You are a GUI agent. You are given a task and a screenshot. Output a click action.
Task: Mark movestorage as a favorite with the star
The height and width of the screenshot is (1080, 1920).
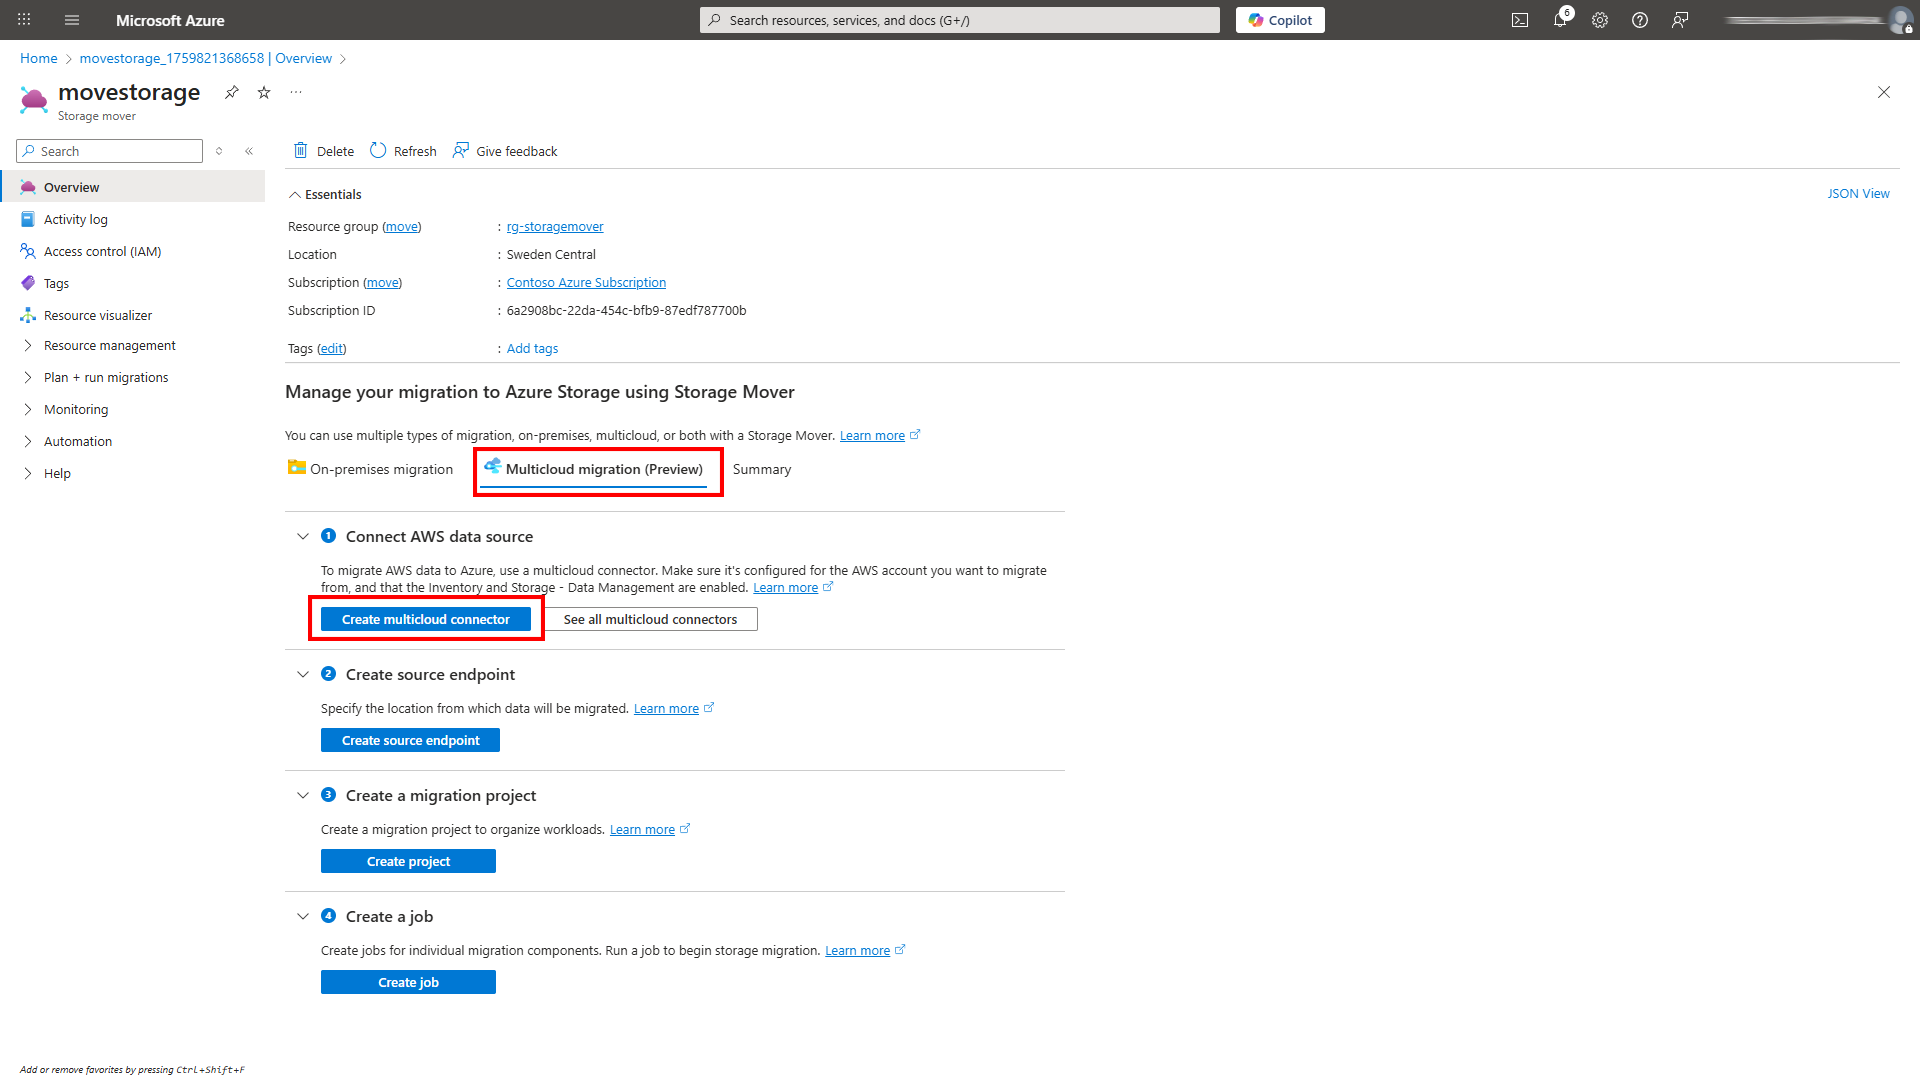coord(263,92)
